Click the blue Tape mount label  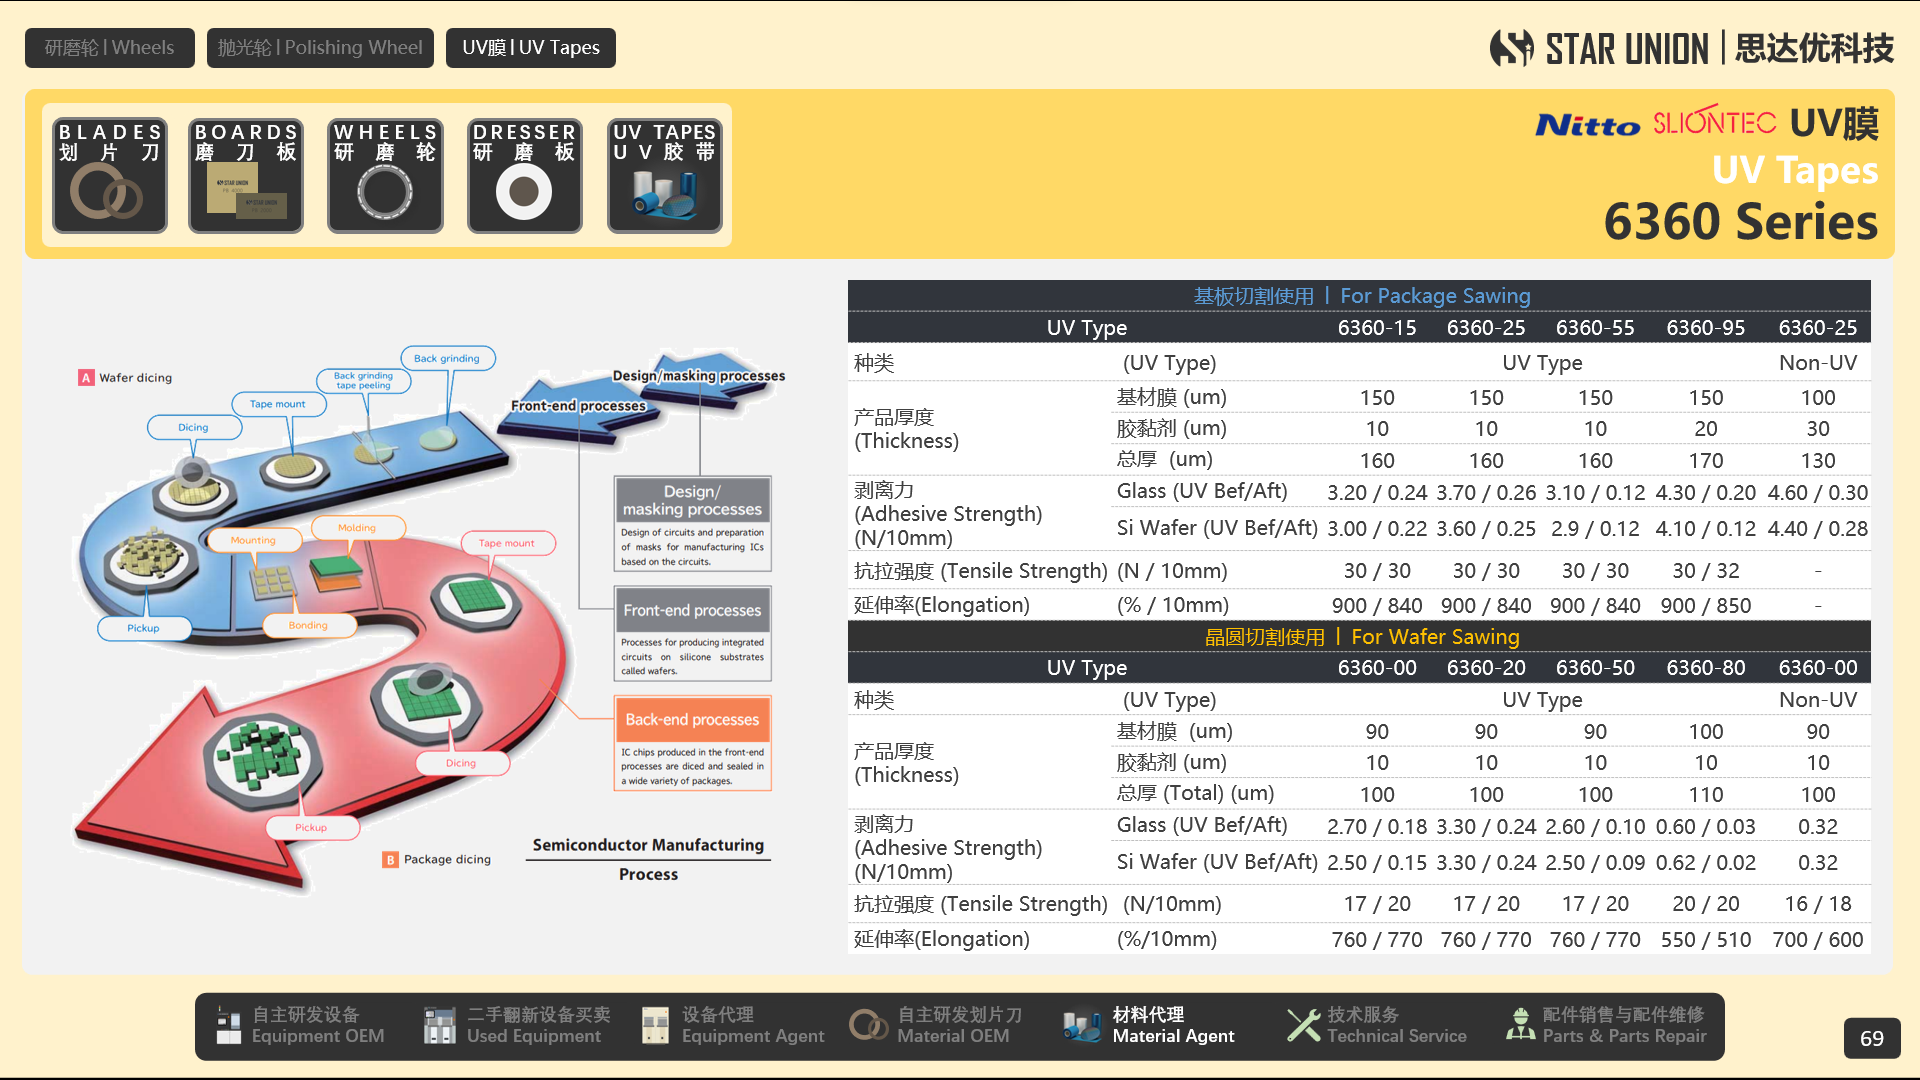pos(278,404)
